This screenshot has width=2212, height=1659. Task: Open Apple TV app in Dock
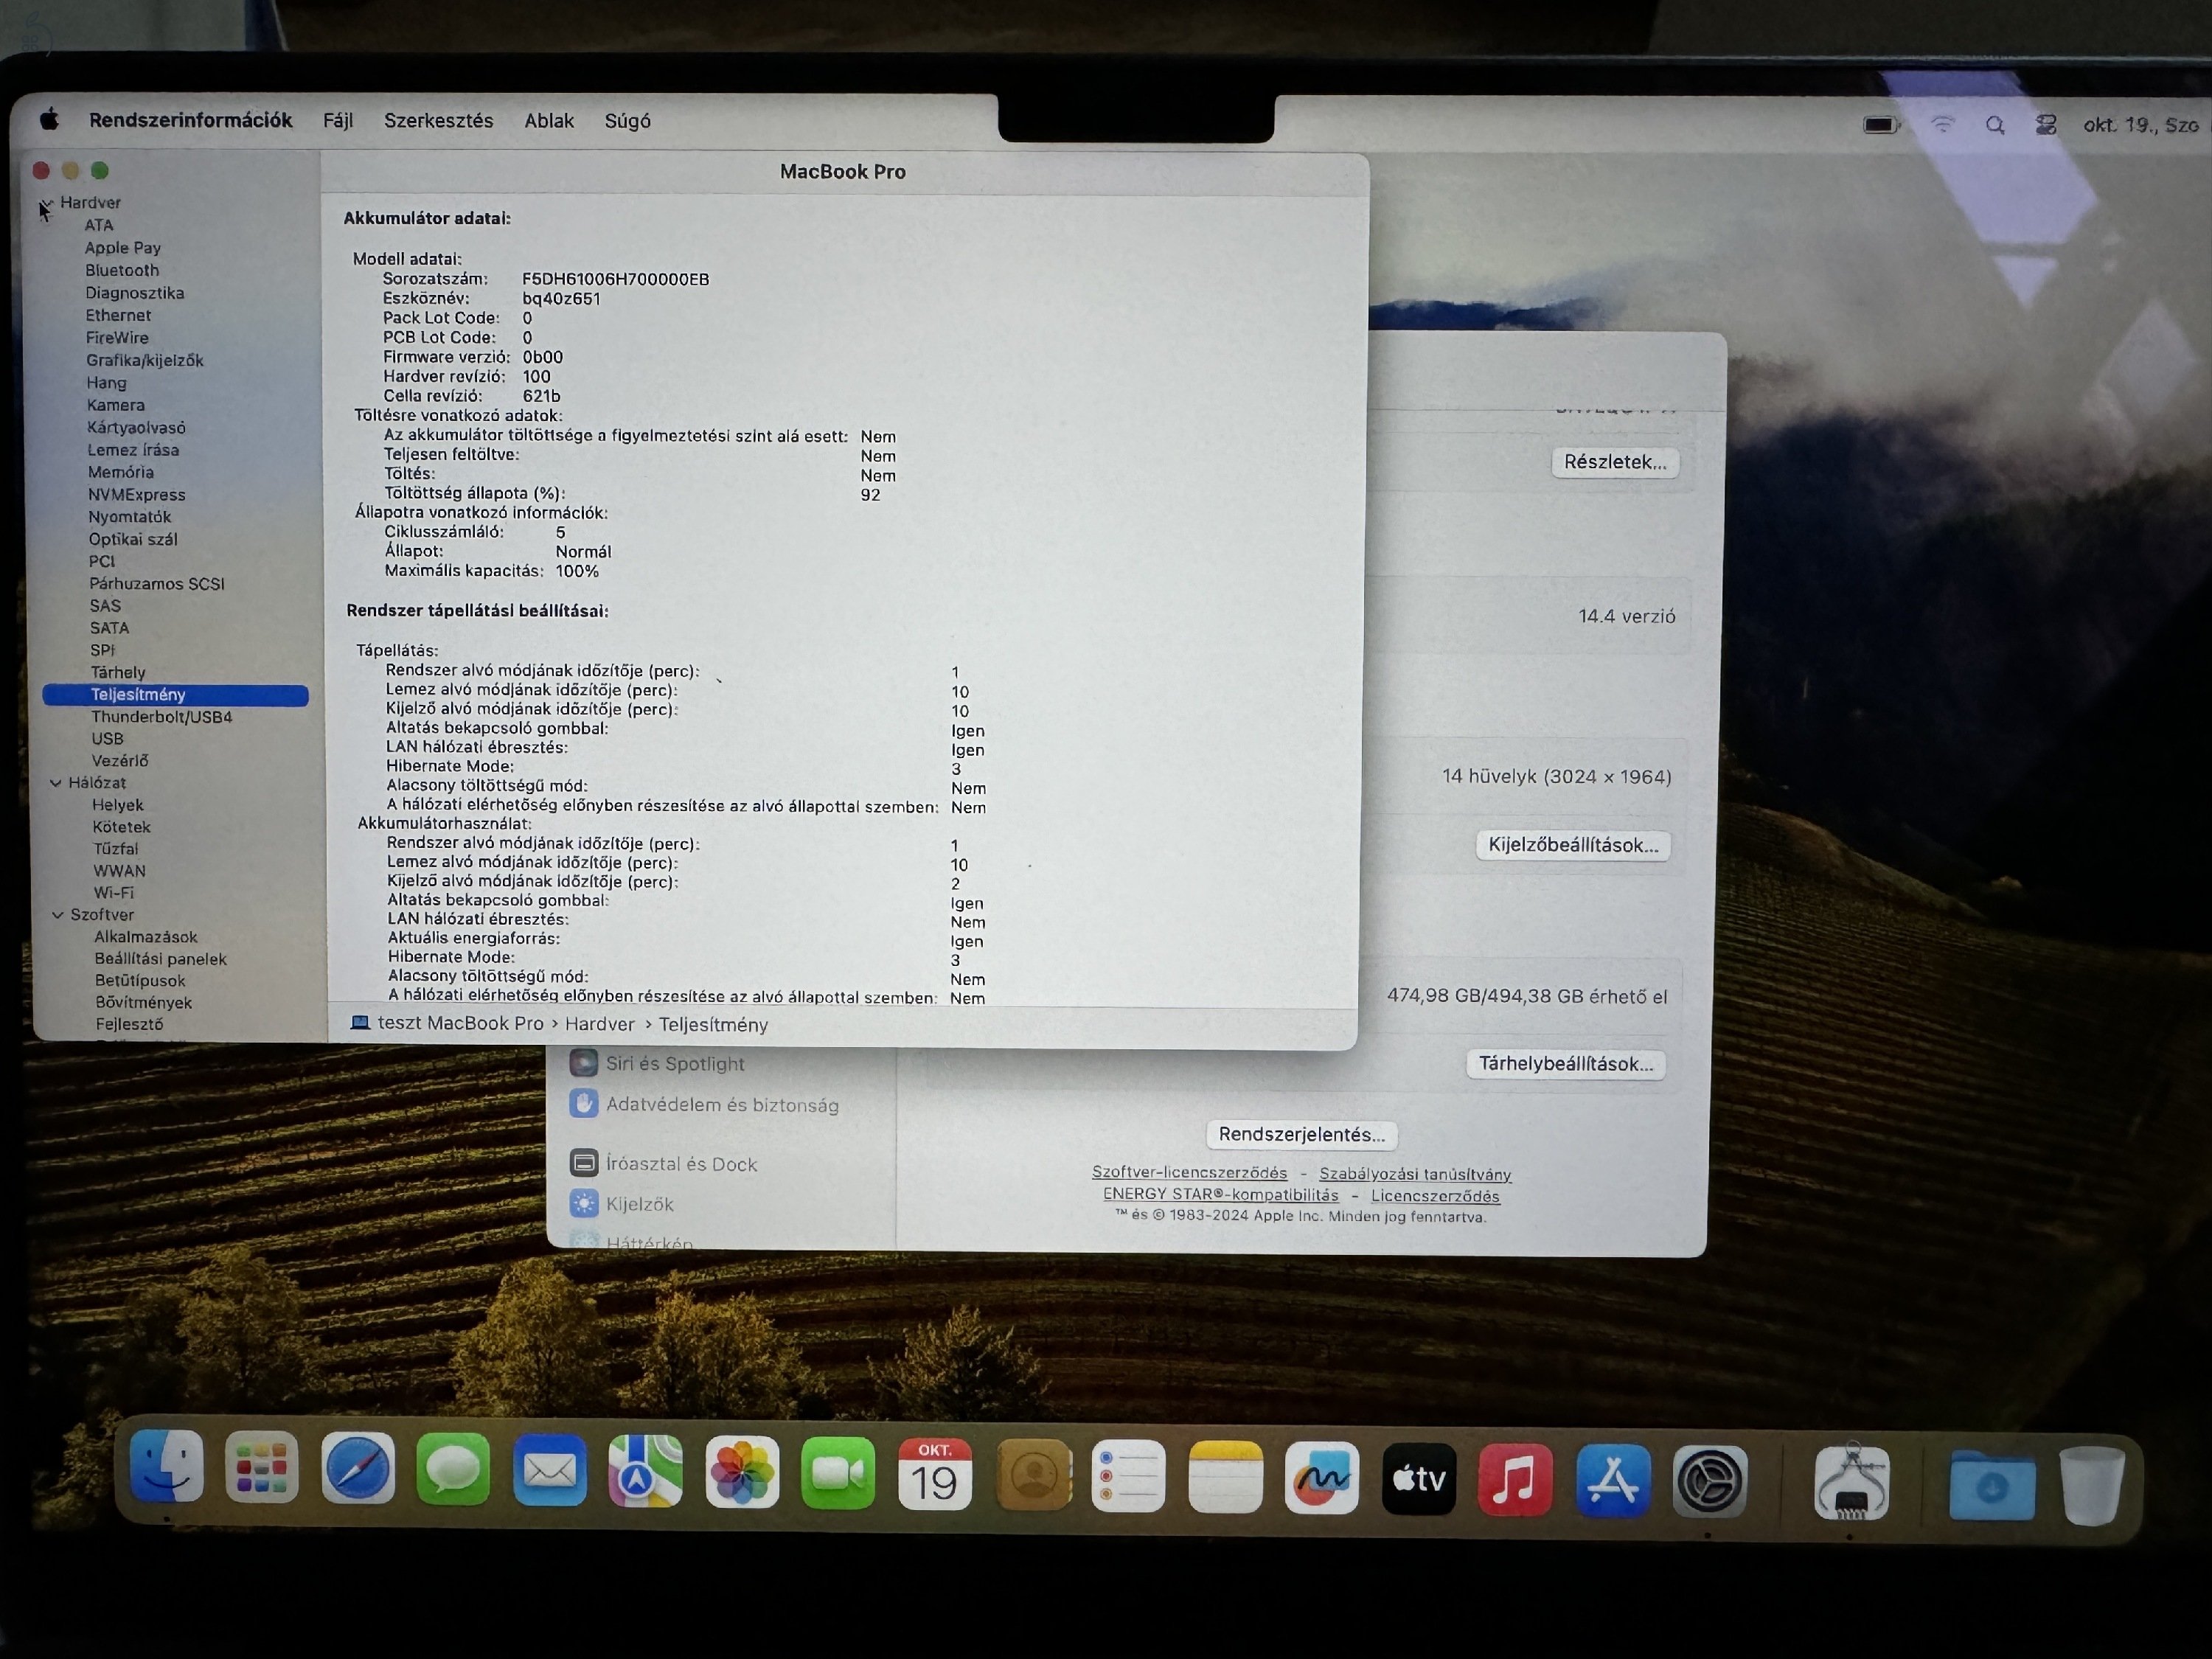click(1419, 1480)
